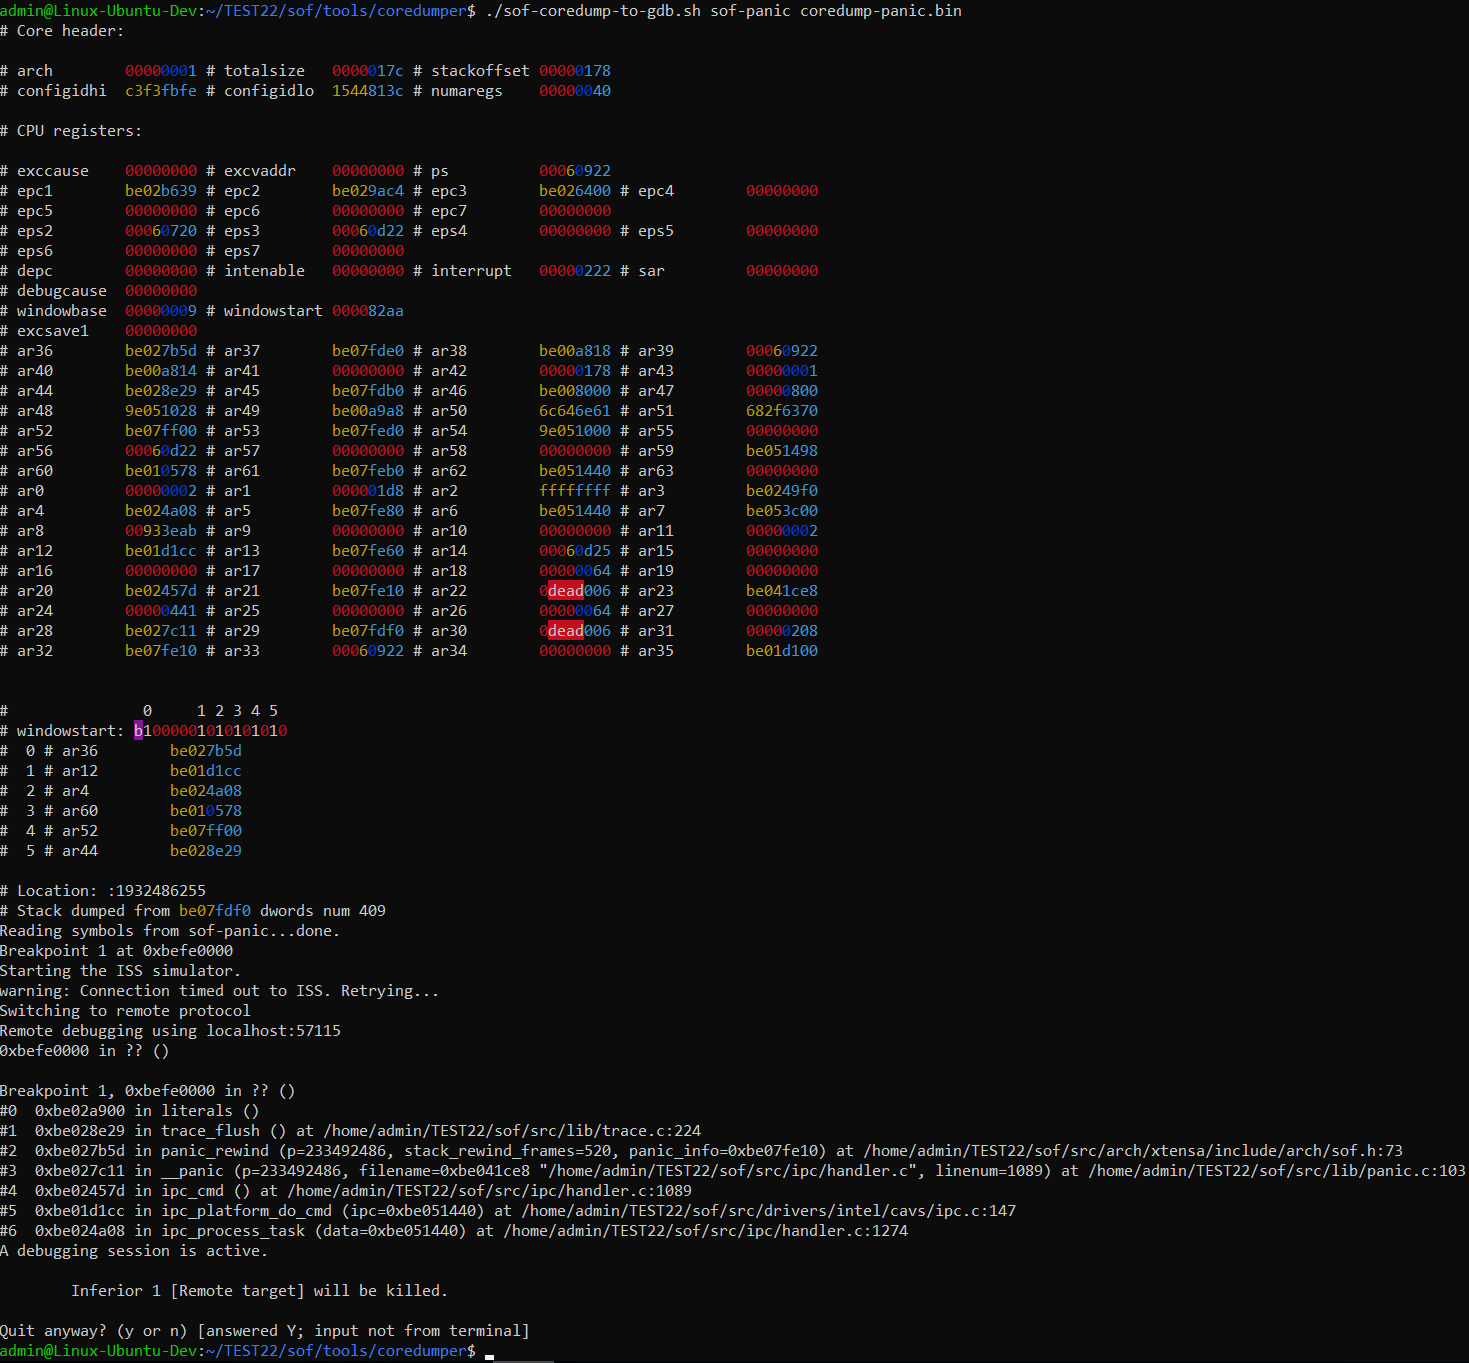Click 'Inferior 1 [Remote target] will be killed.'

(259, 1291)
